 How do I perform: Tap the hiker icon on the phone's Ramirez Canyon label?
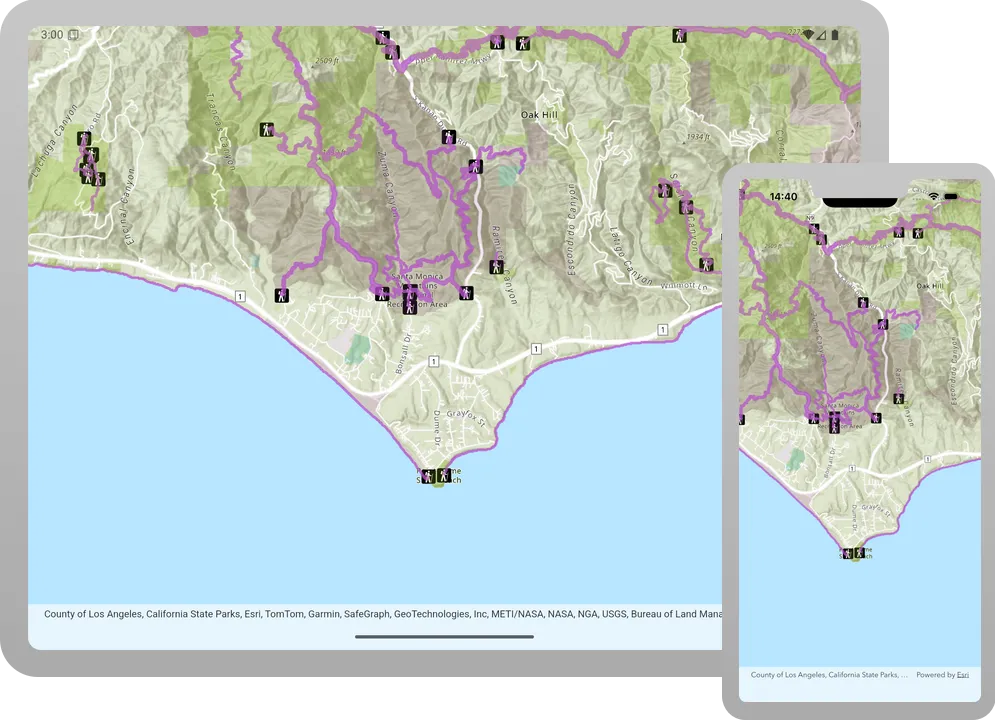pos(899,399)
